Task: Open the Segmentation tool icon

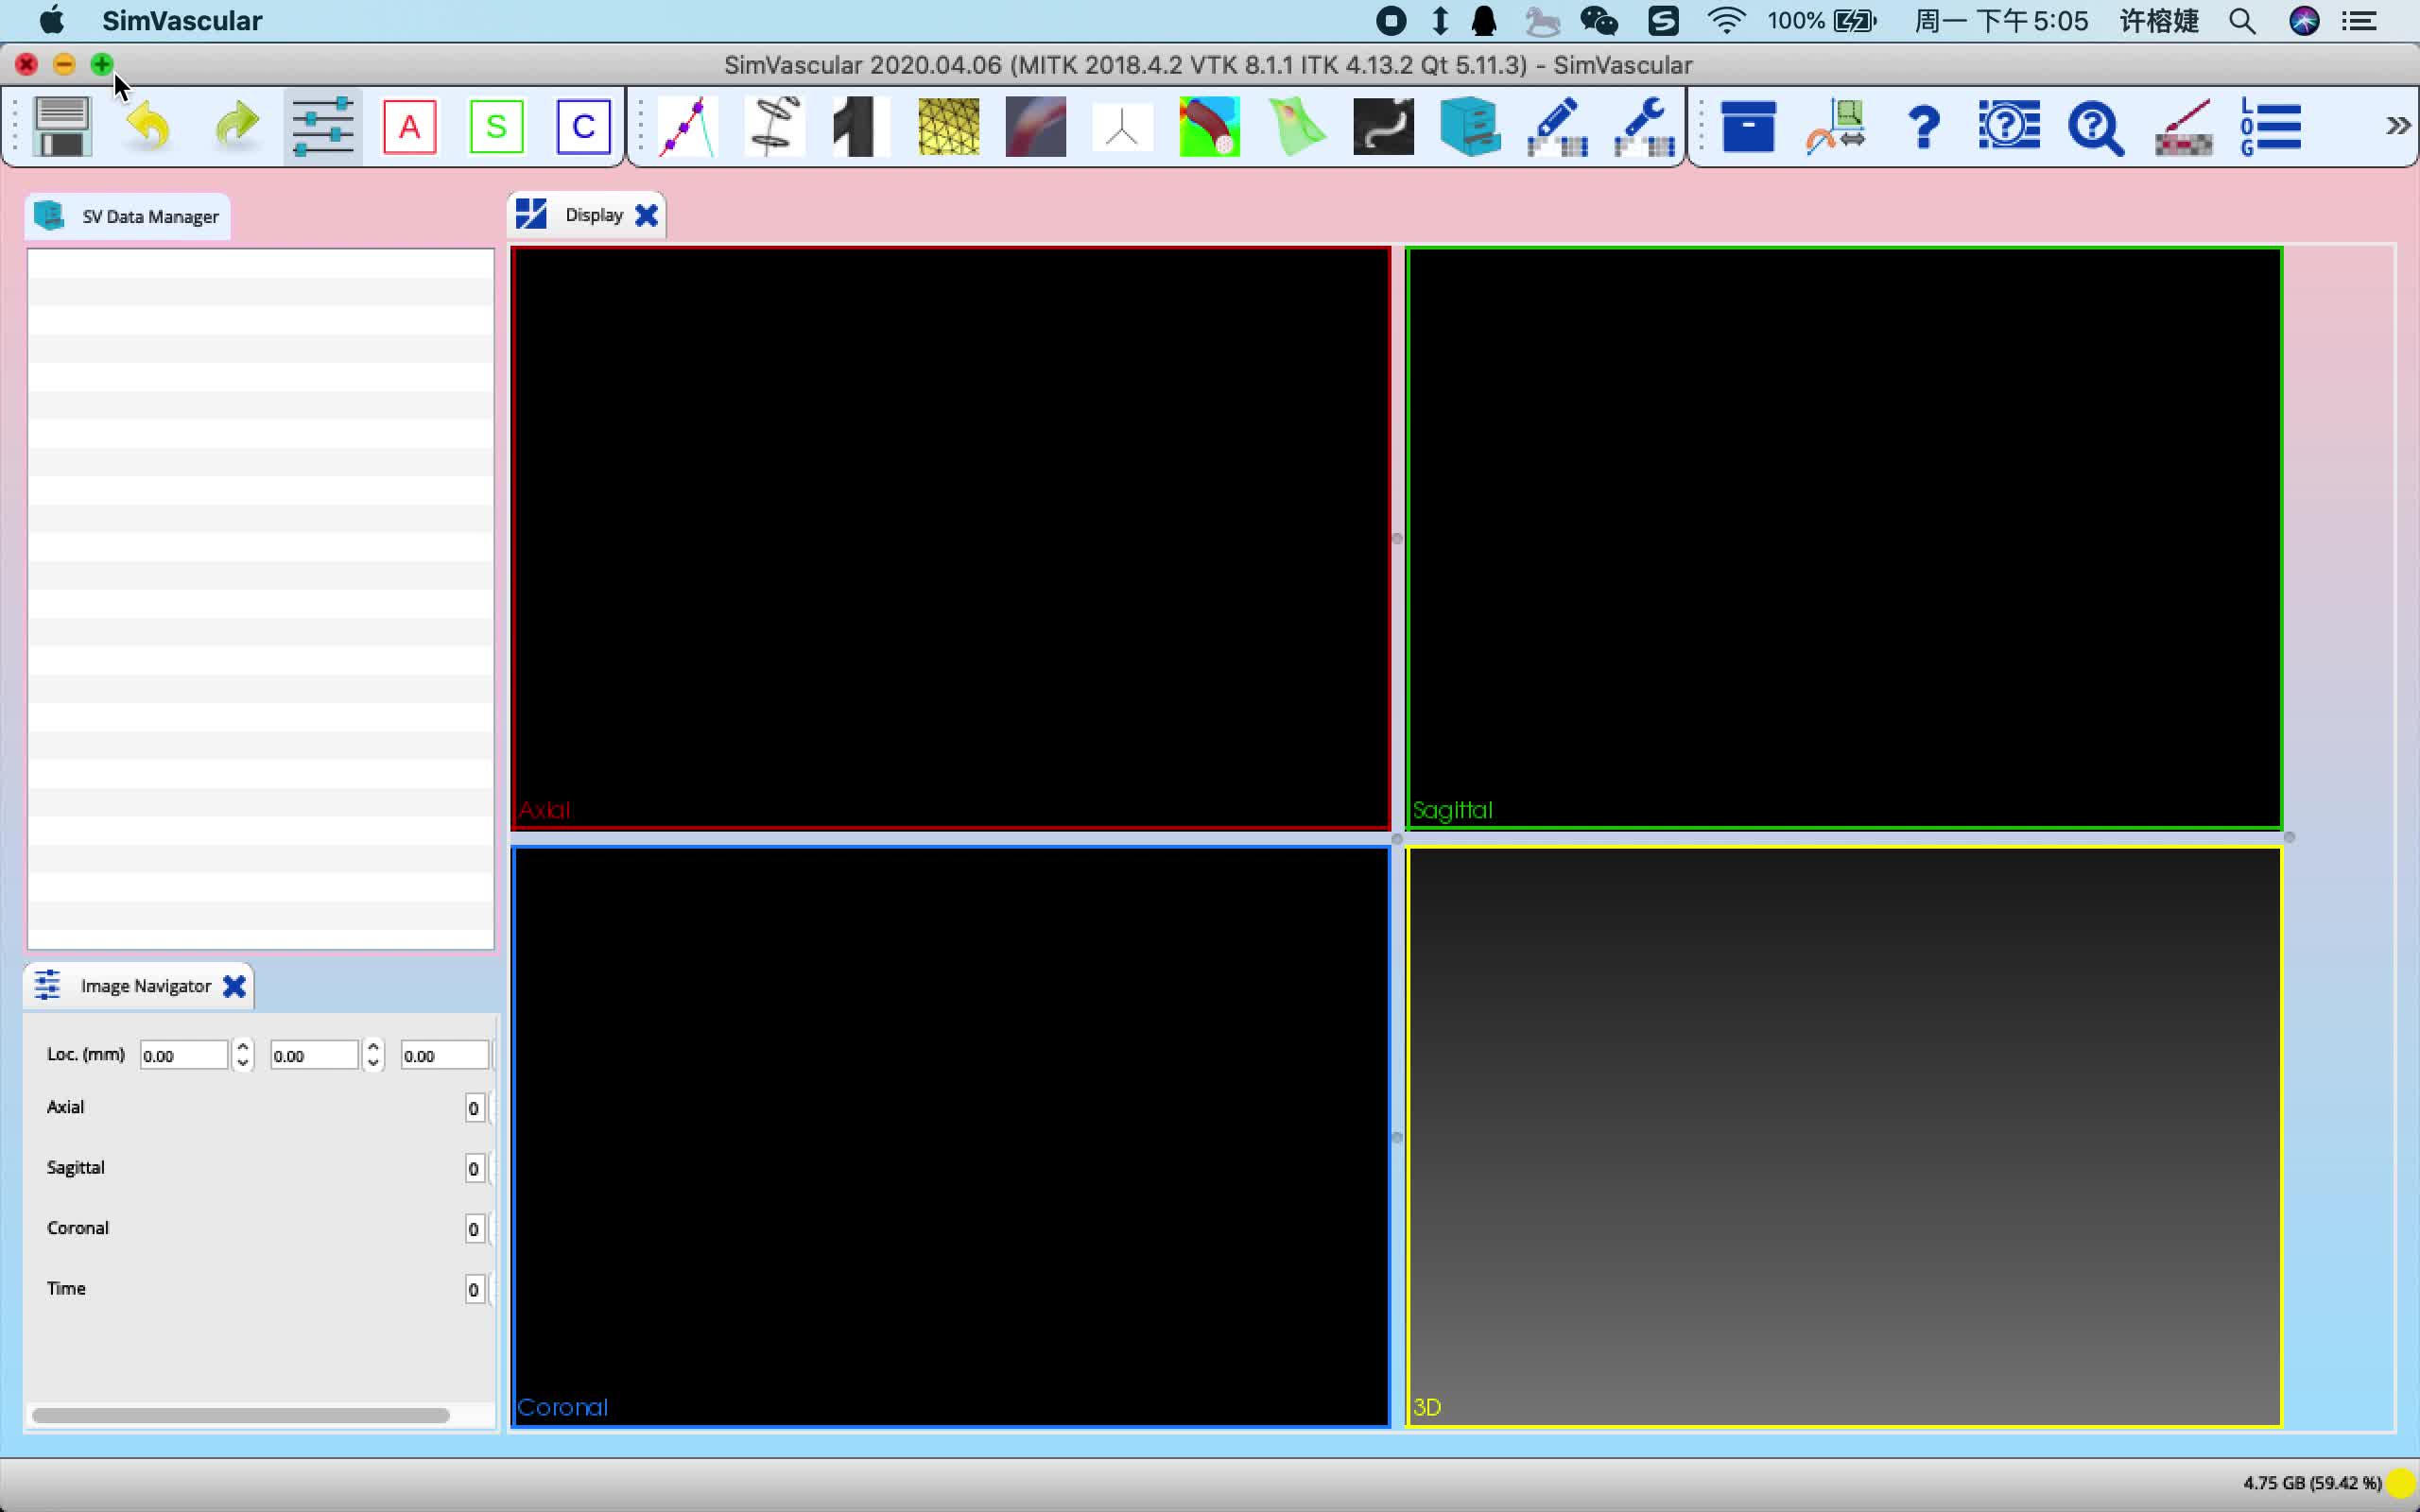Action: coord(775,126)
